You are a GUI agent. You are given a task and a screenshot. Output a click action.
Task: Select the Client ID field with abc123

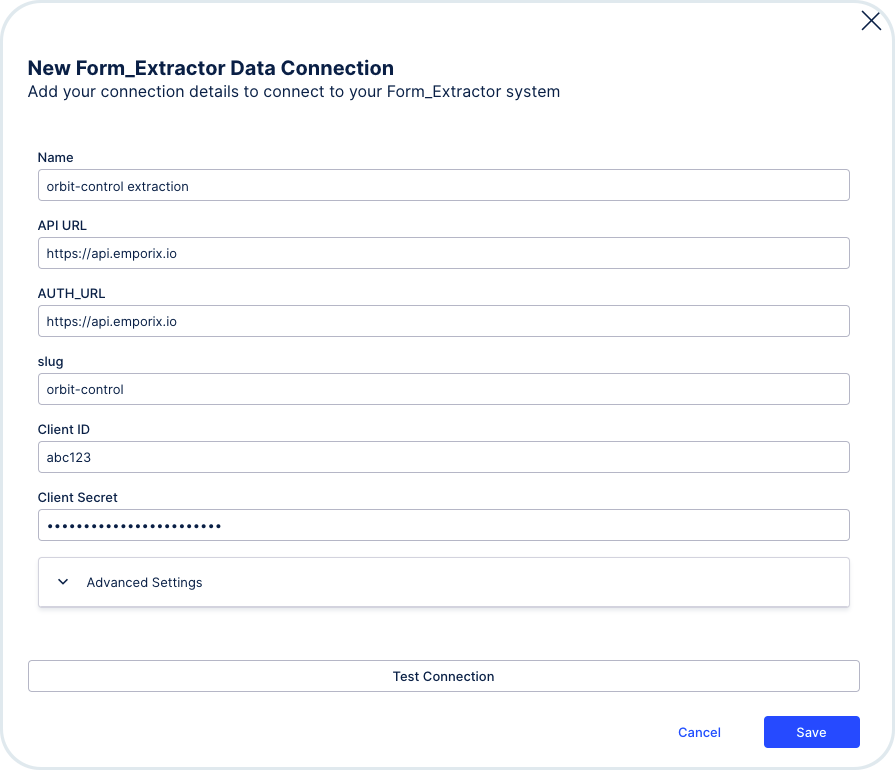coord(444,457)
